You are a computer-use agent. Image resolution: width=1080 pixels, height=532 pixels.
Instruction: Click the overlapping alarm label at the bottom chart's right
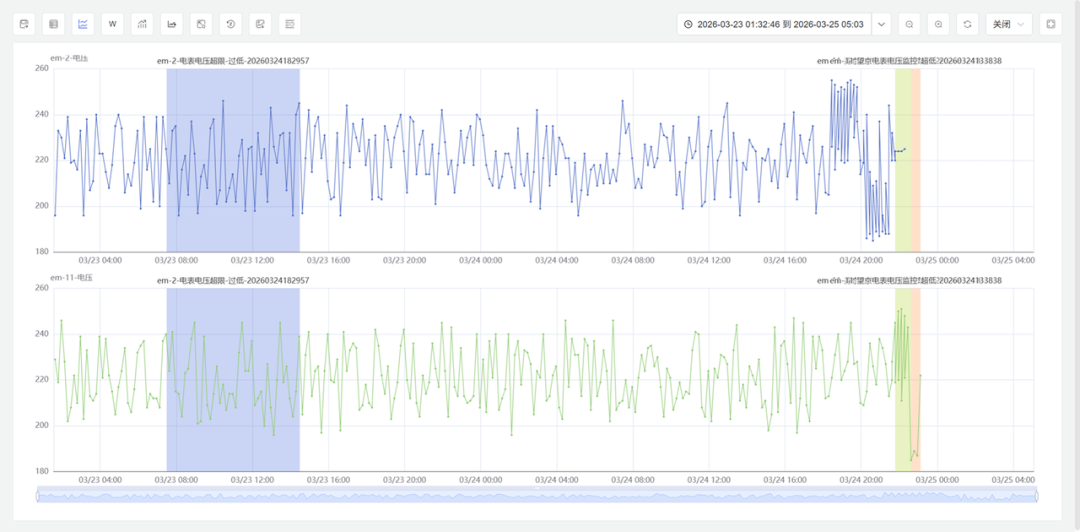point(909,280)
